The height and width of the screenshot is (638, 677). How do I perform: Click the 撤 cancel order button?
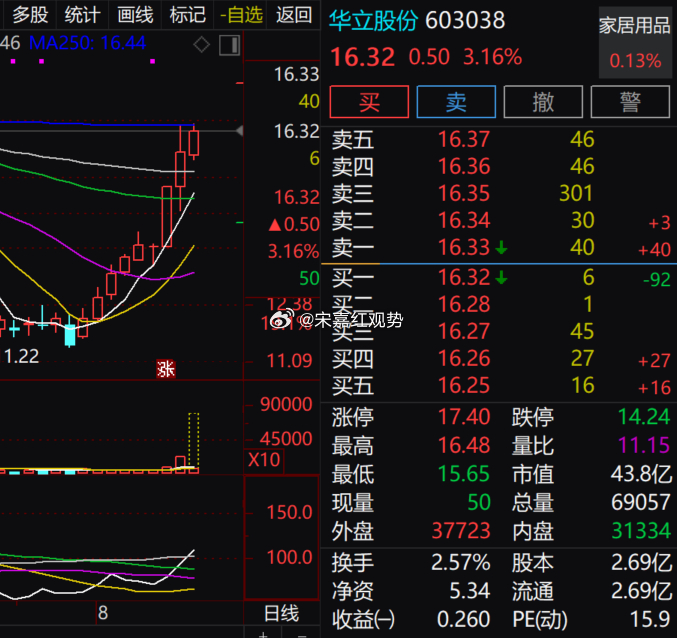click(x=543, y=102)
